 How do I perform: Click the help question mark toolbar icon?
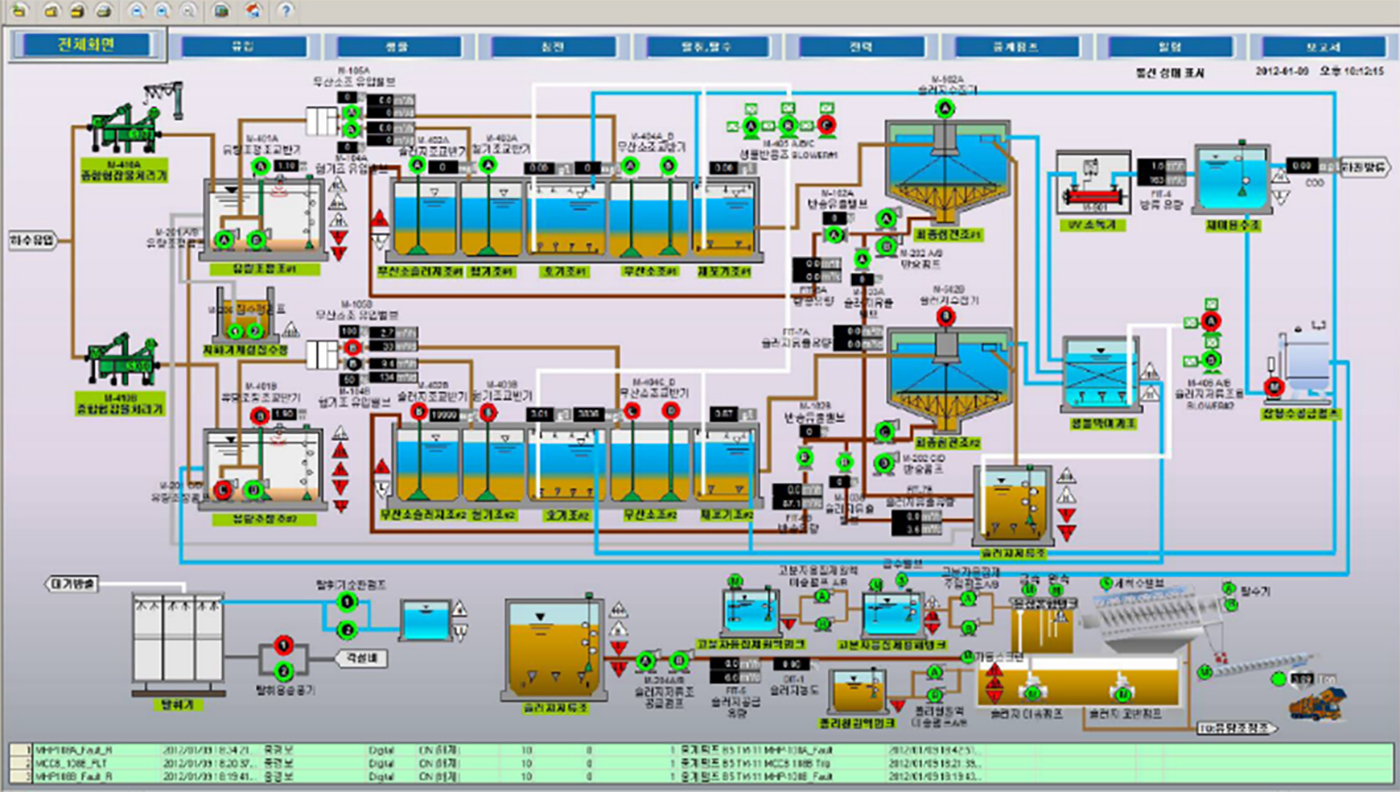286,11
